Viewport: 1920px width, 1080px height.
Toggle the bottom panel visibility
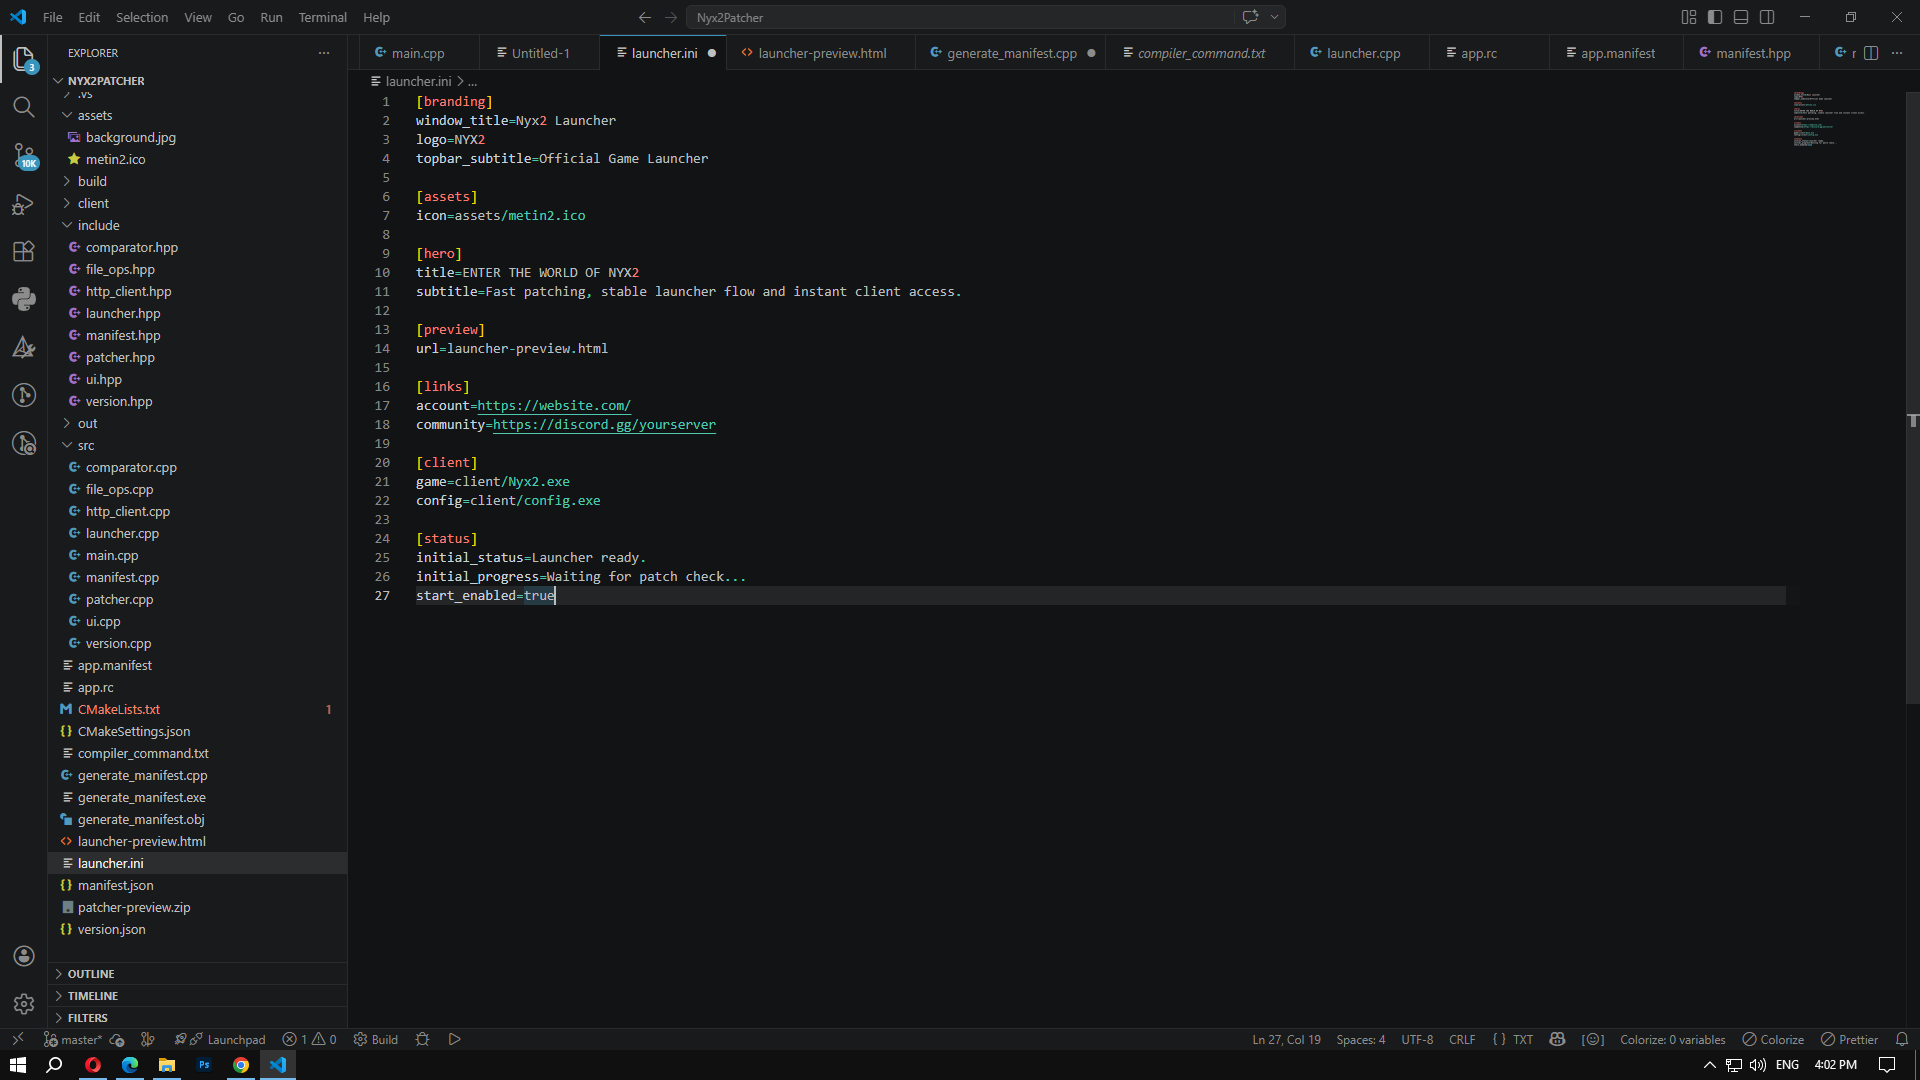point(1741,17)
